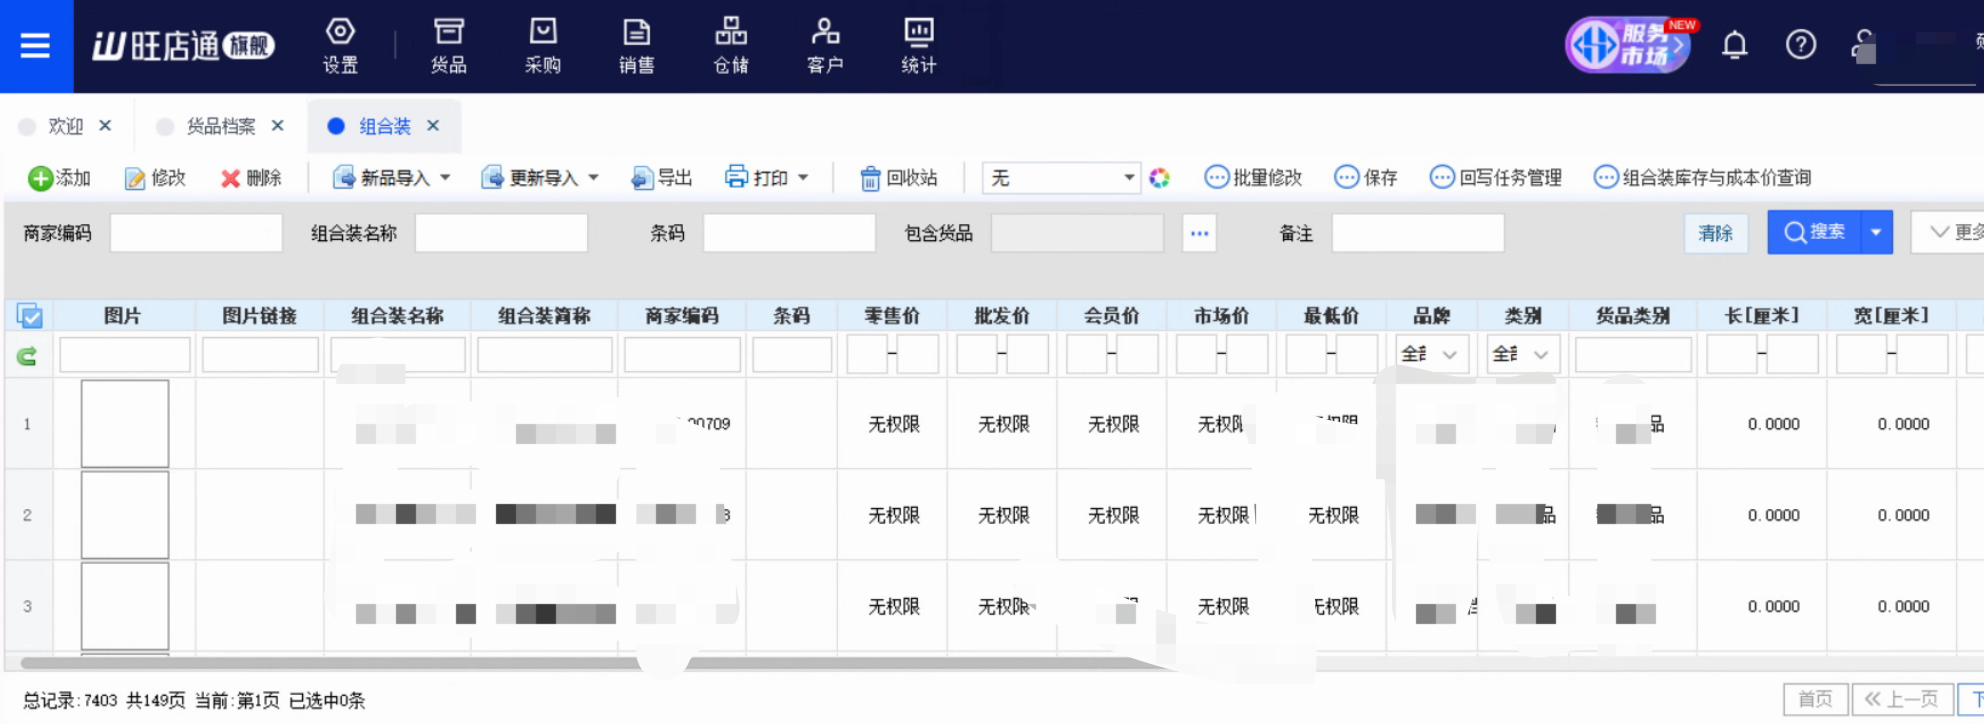This screenshot has width=1984, height=724.
Task: Expand the 品牌 filter dropdown
Action: [1448, 355]
